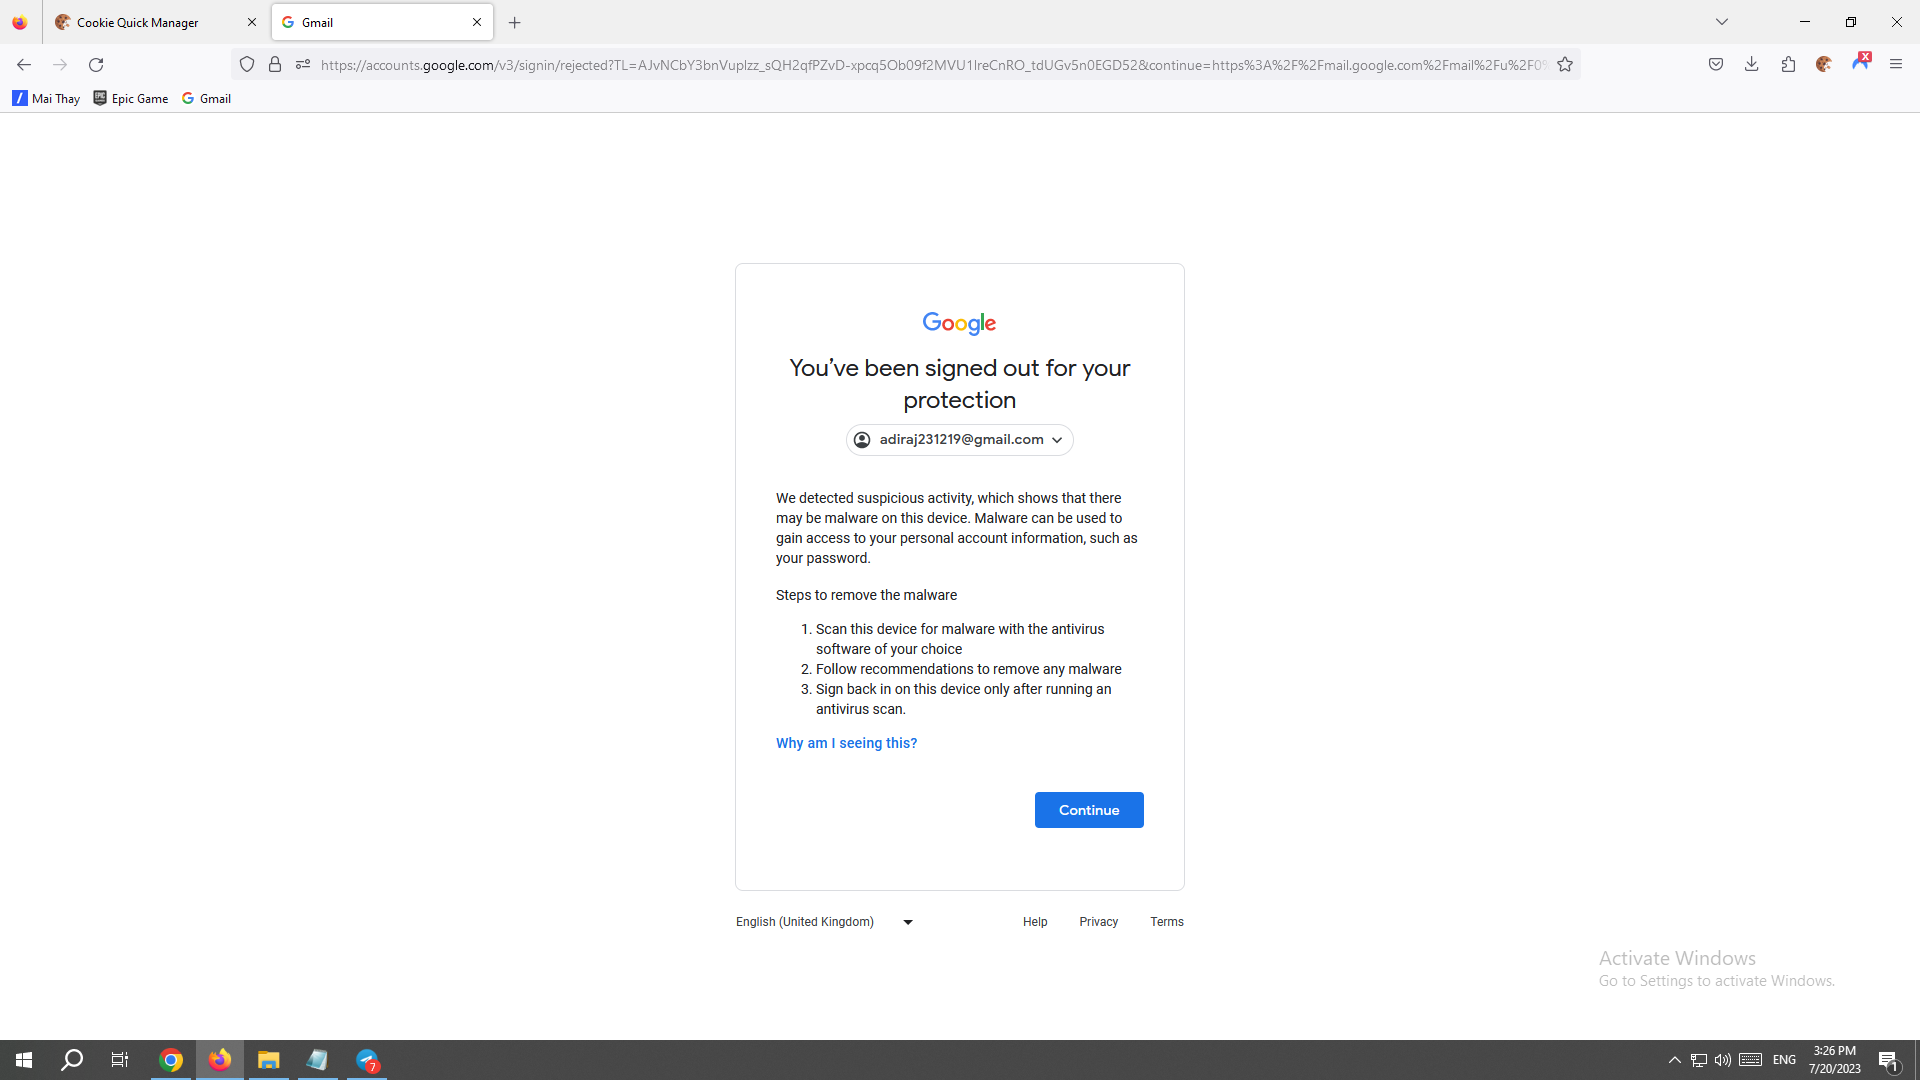1920x1080 pixels.
Task: Open the Help link
Action: click(1035, 922)
